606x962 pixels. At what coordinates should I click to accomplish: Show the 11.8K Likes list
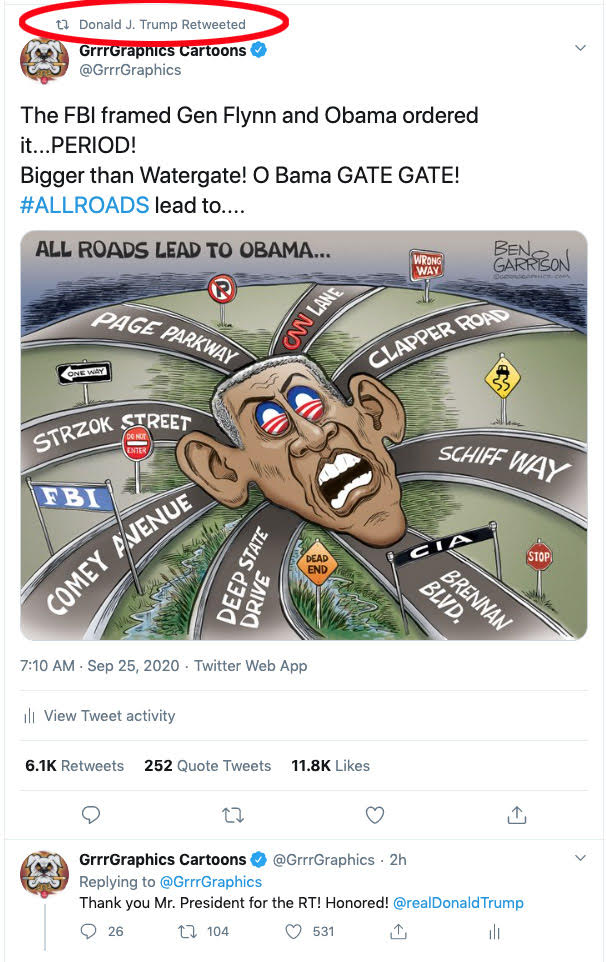point(331,765)
